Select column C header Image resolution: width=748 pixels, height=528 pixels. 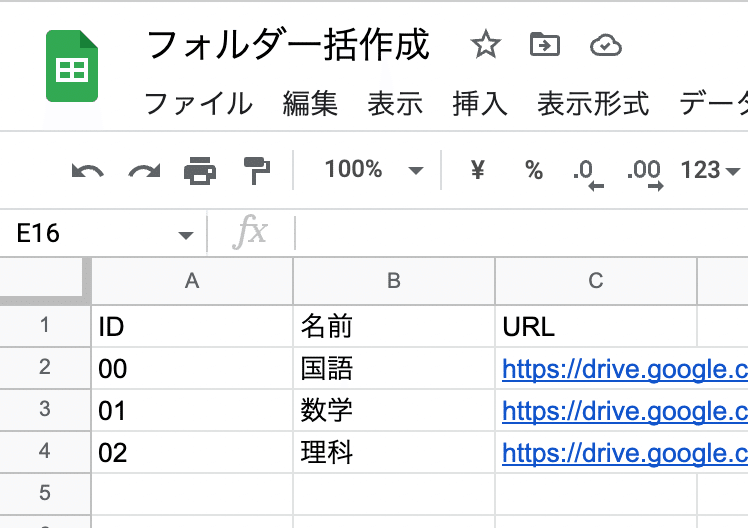pos(596,280)
